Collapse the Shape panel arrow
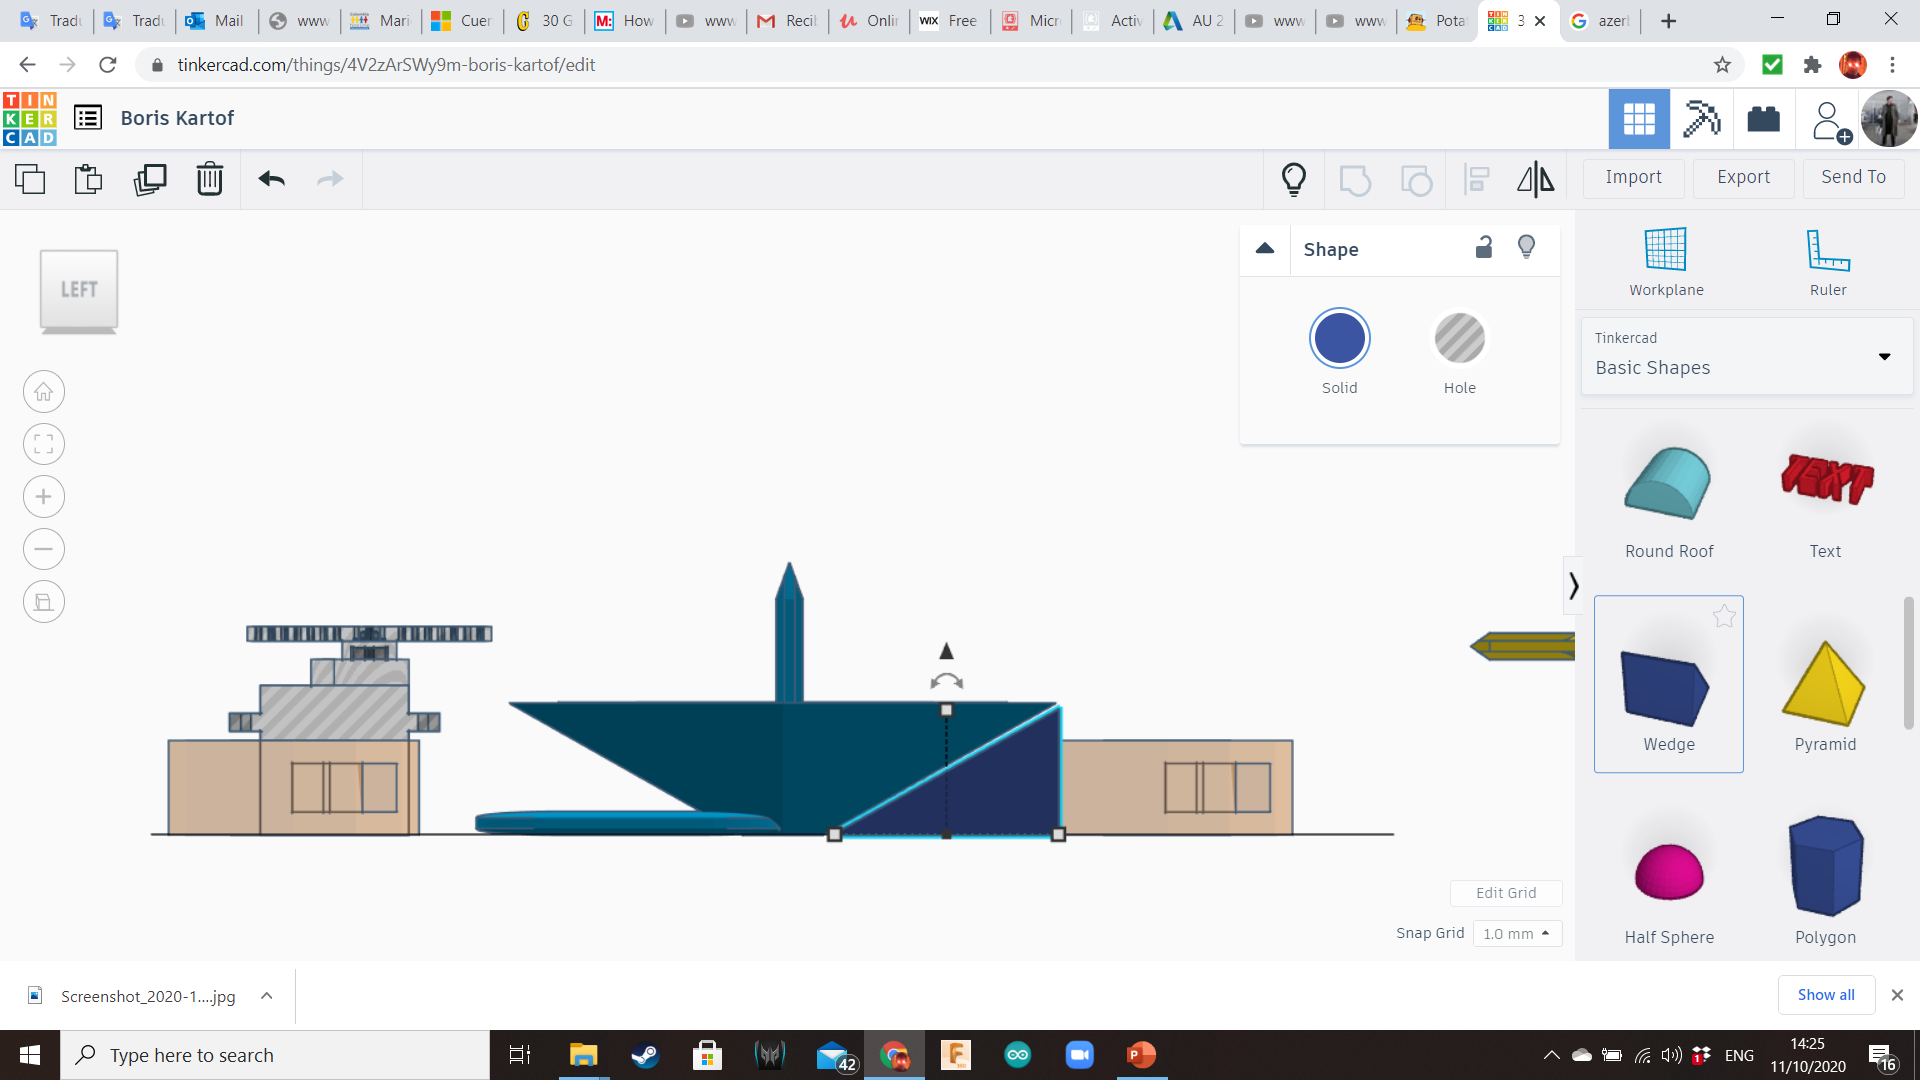This screenshot has width=1920, height=1080. point(1265,248)
